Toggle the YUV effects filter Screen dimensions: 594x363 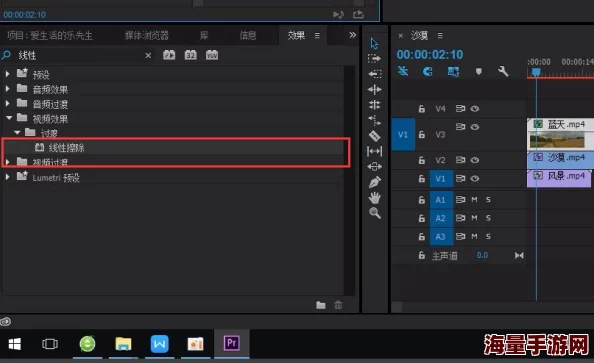point(212,55)
